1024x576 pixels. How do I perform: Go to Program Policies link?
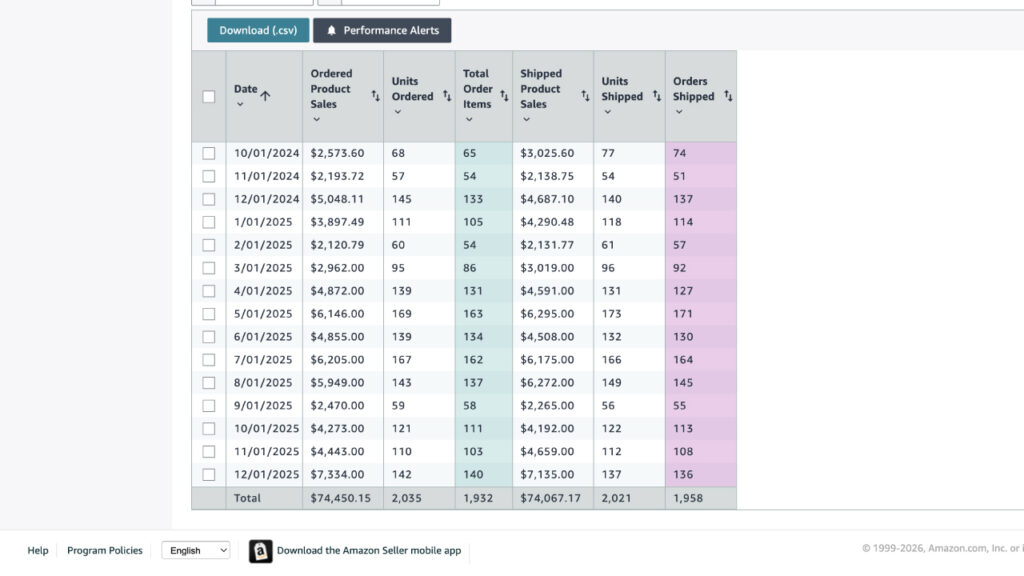[x=105, y=551]
